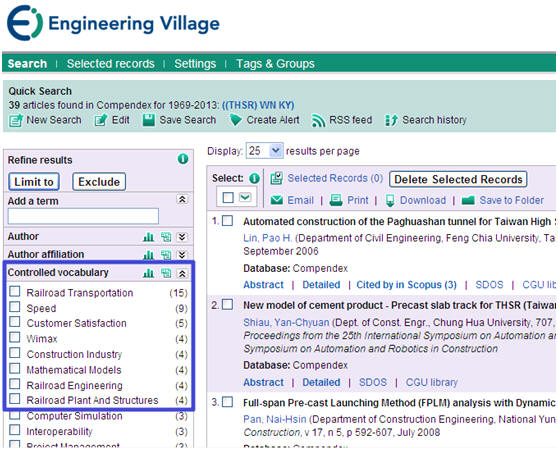
Task: Expand the Author affiliation facet
Action: click(x=182, y=255)
